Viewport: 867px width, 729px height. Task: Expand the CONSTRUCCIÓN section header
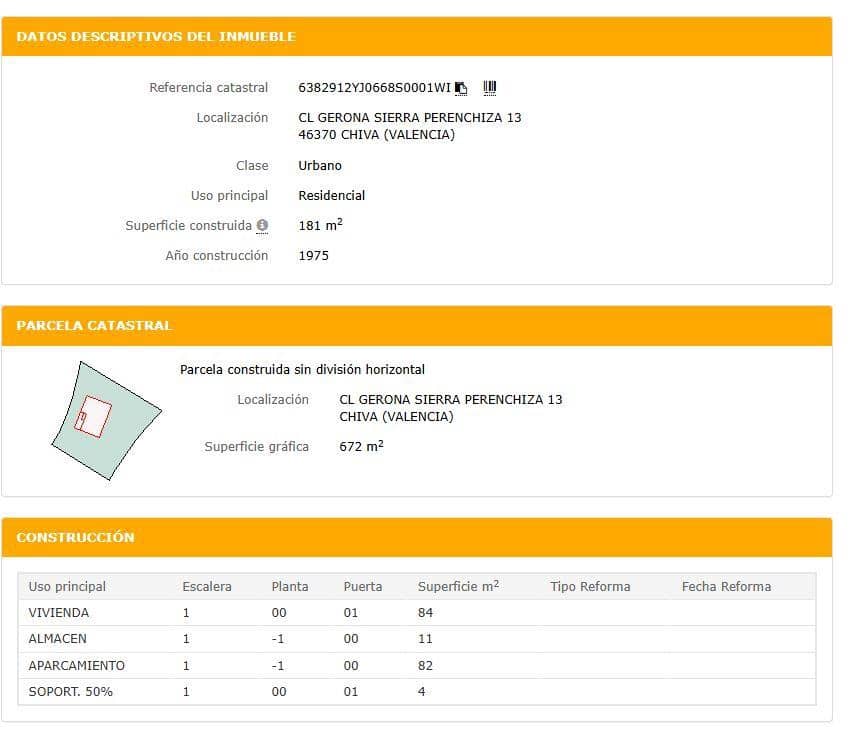point(76,537)
